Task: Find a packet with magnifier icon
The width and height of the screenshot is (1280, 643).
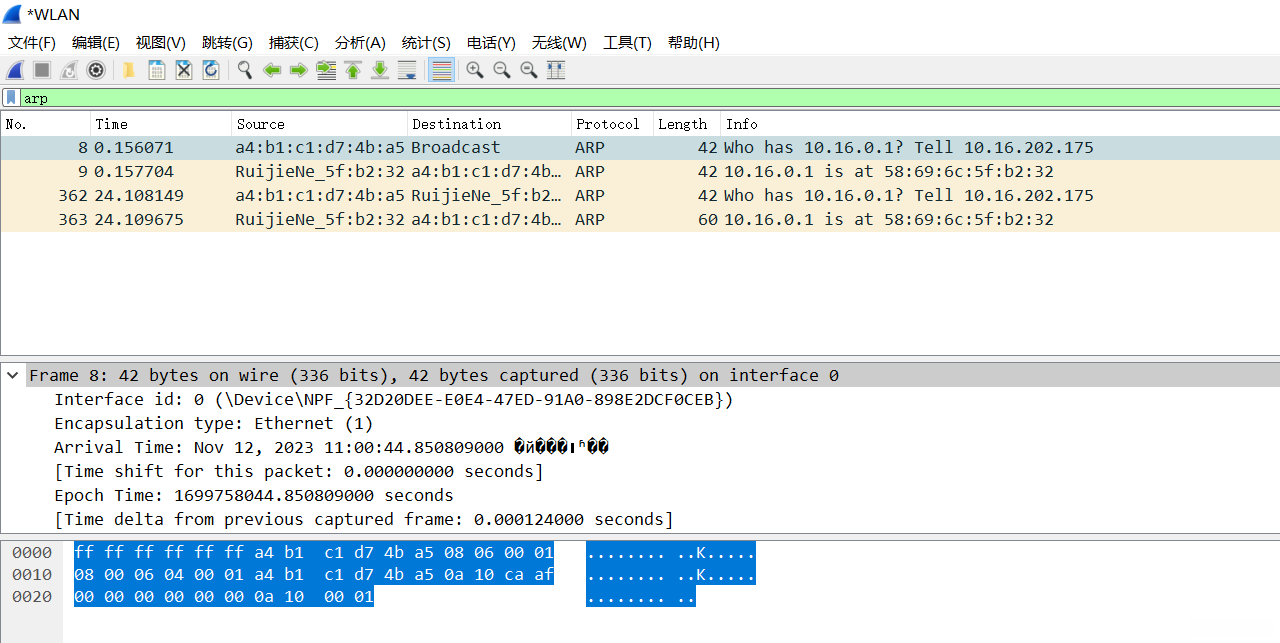Action: coord(244,70)
